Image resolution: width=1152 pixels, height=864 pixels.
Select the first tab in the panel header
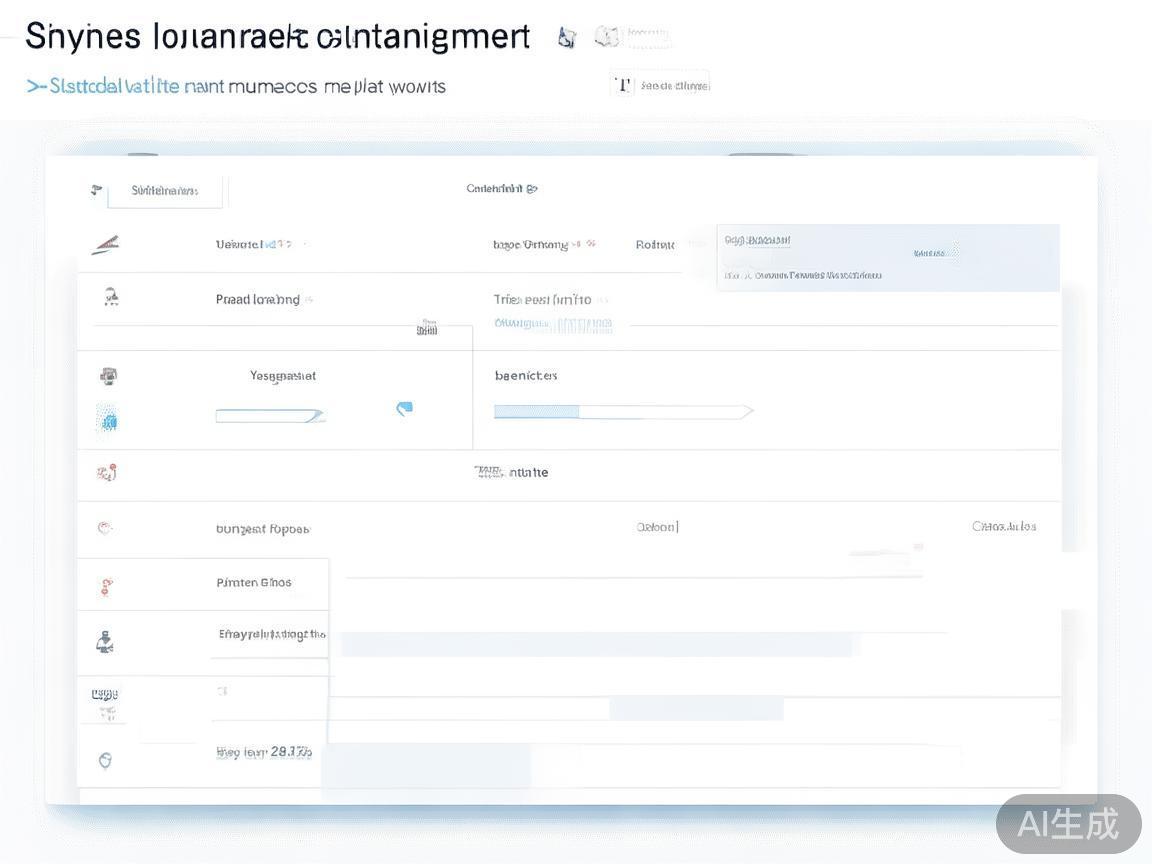click(x=164, y=190)
